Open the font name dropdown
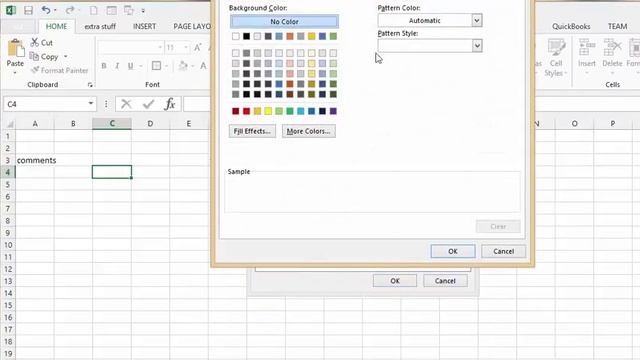The width and height of the screenshot is (640, 360). point(160,47)
